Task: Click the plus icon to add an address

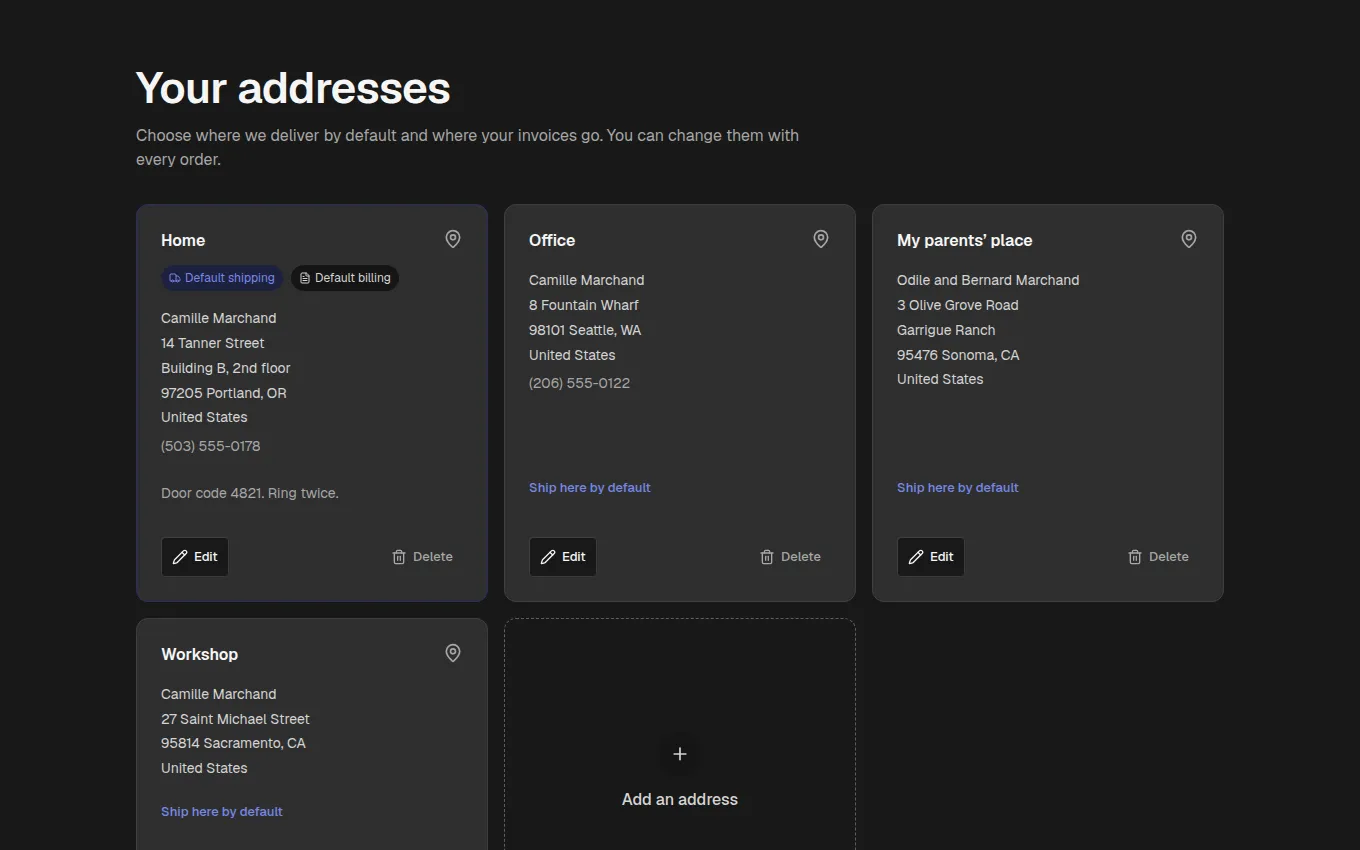Action: pyautogui.click(x=680, y=754)
